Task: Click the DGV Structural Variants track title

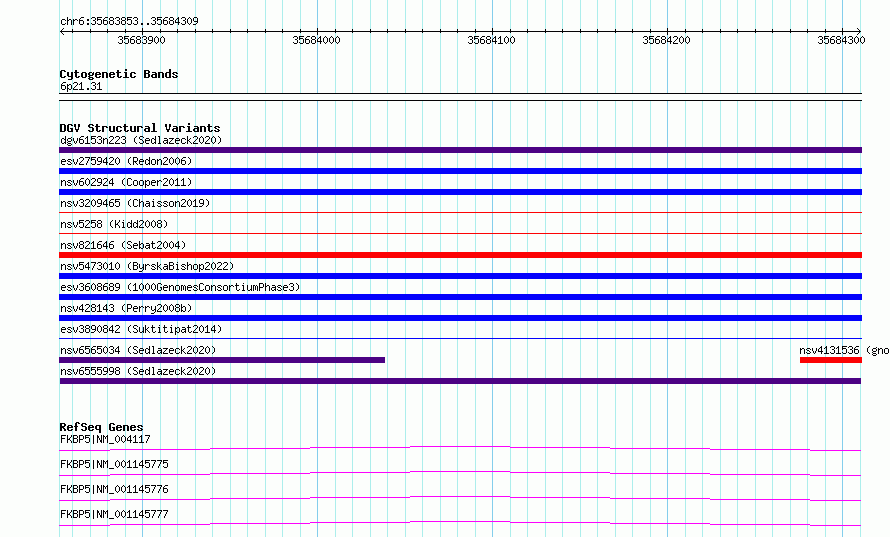Action: (140, 128)
